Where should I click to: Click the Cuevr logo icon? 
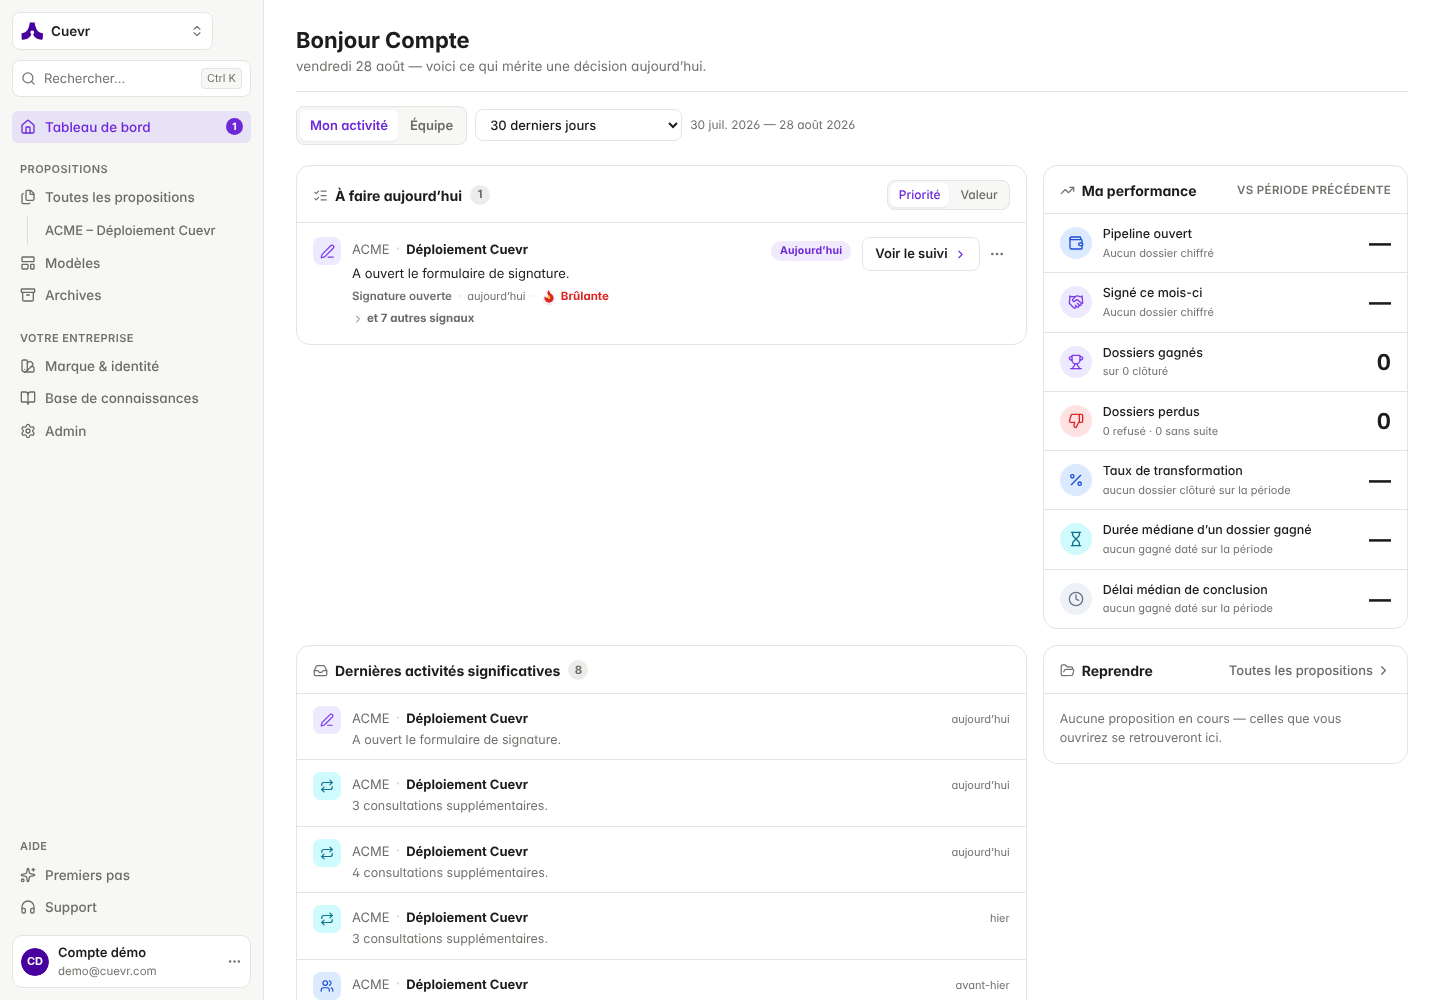point(32,31)
